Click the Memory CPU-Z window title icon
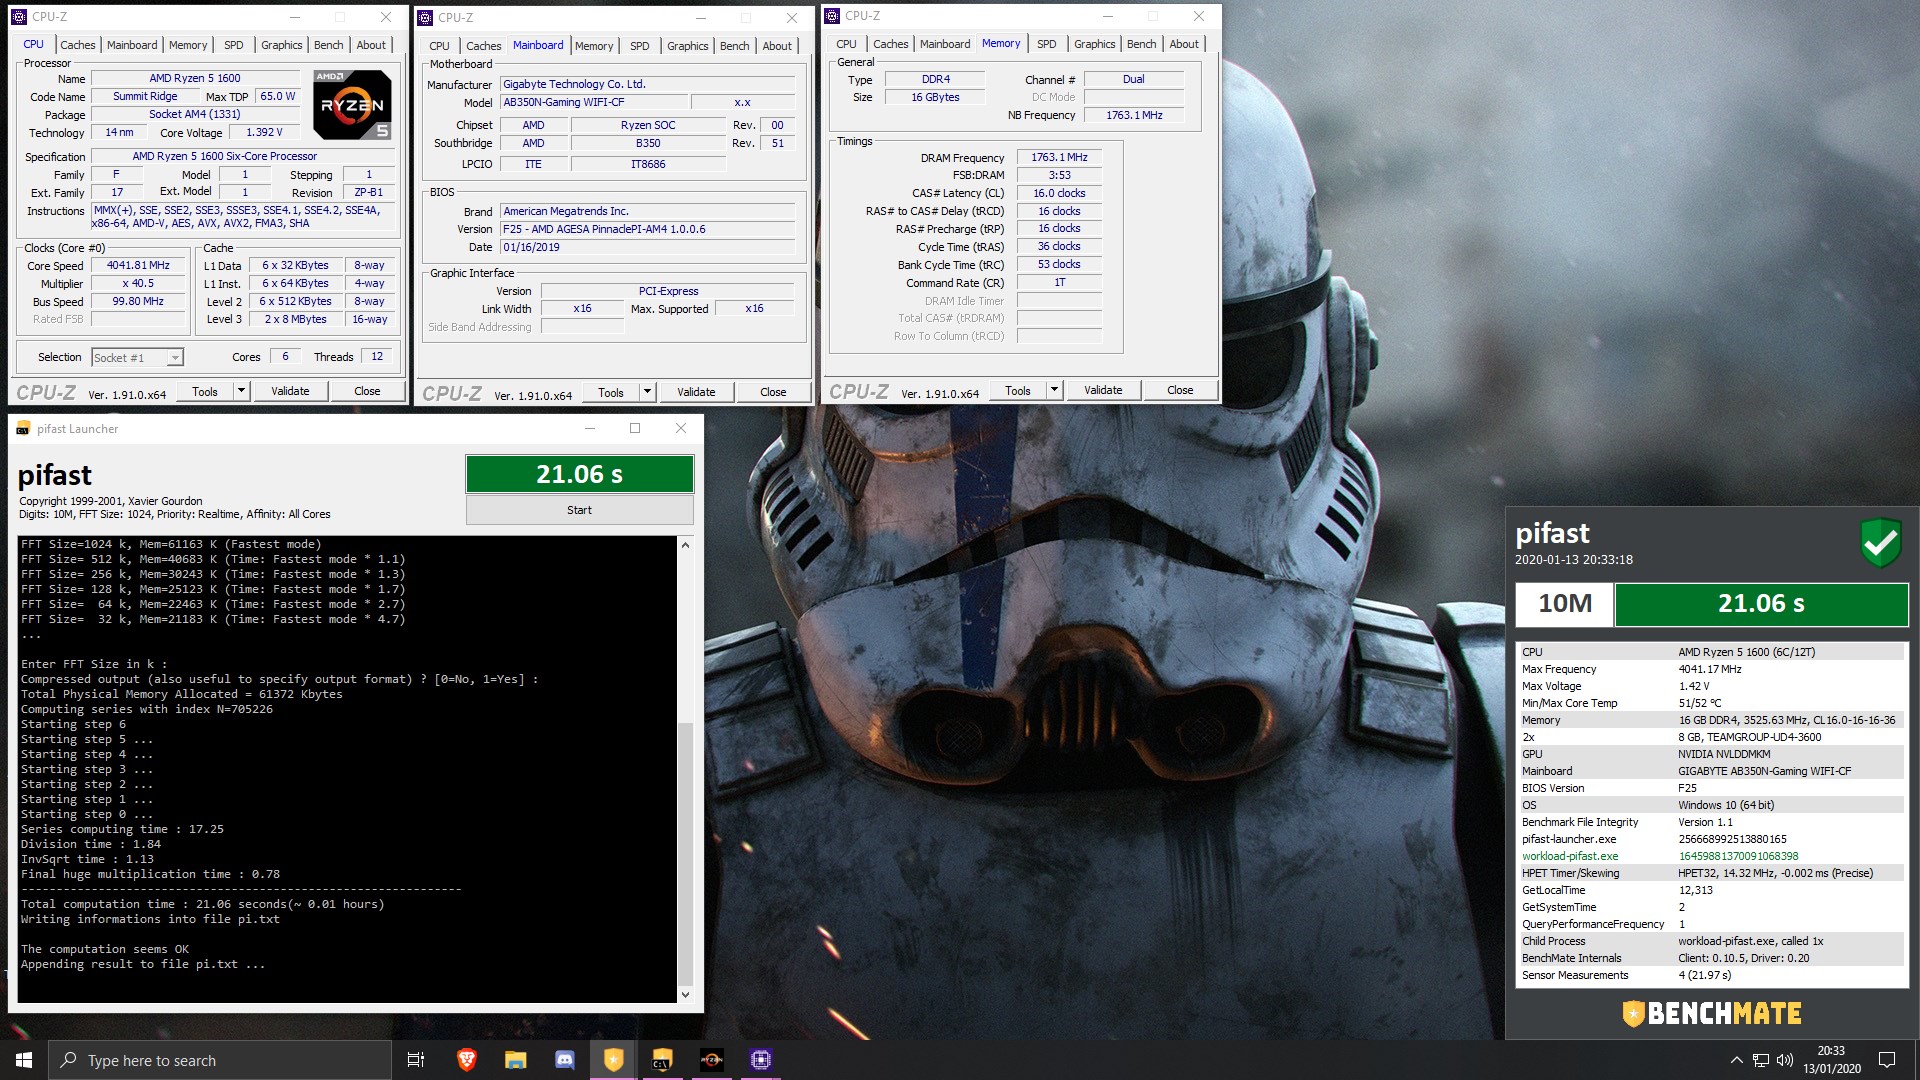 [832, 16]
